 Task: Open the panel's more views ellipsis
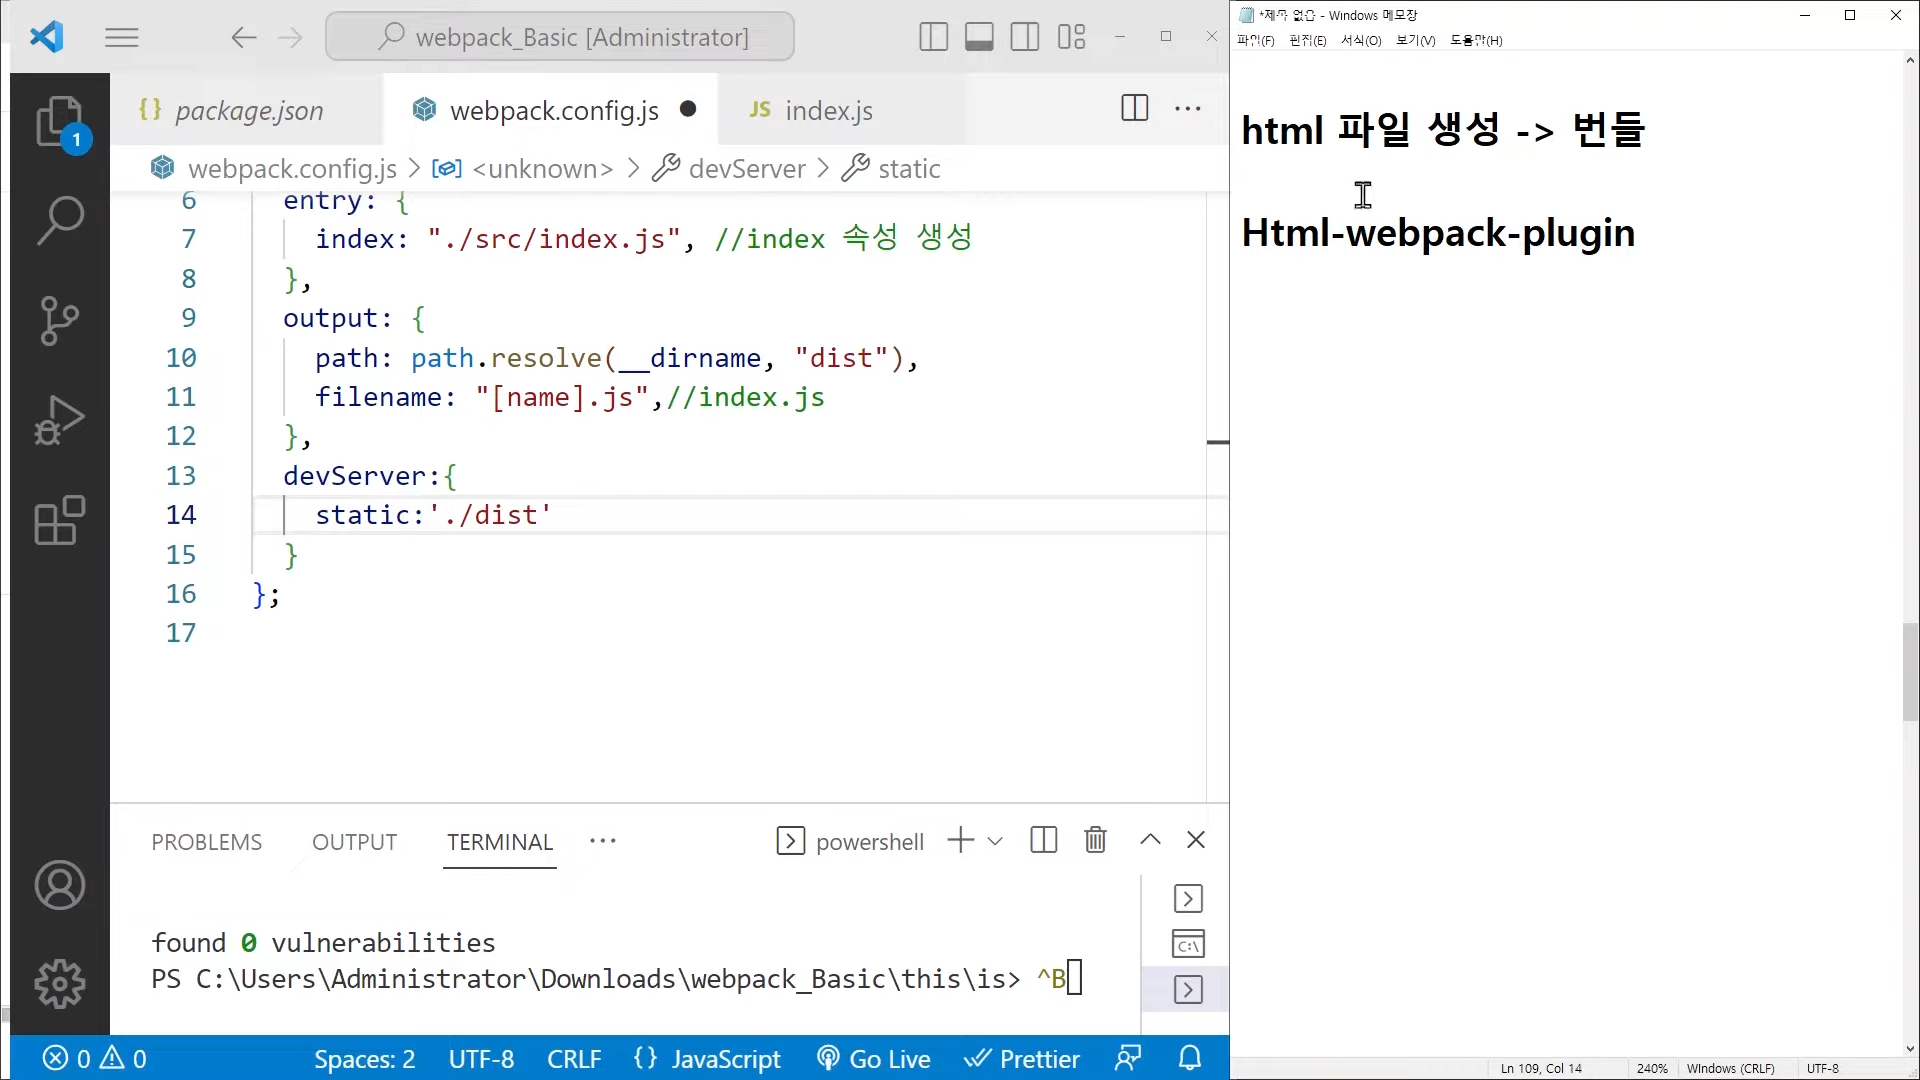coord(603,841)
